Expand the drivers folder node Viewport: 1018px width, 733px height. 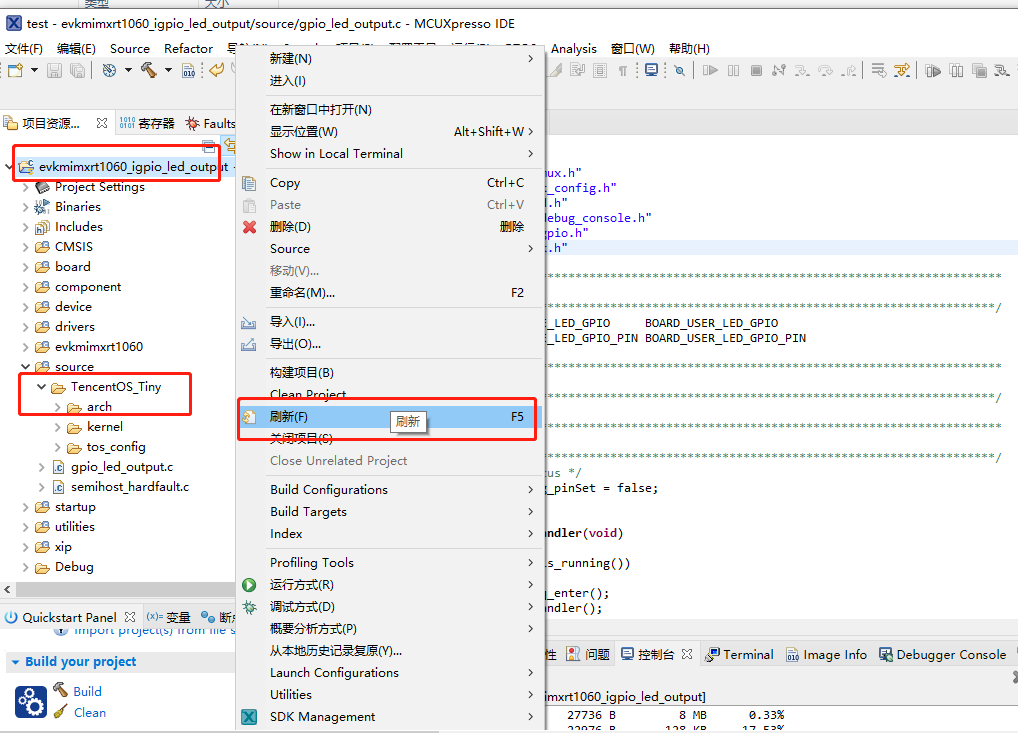click(x=25, y=327)
